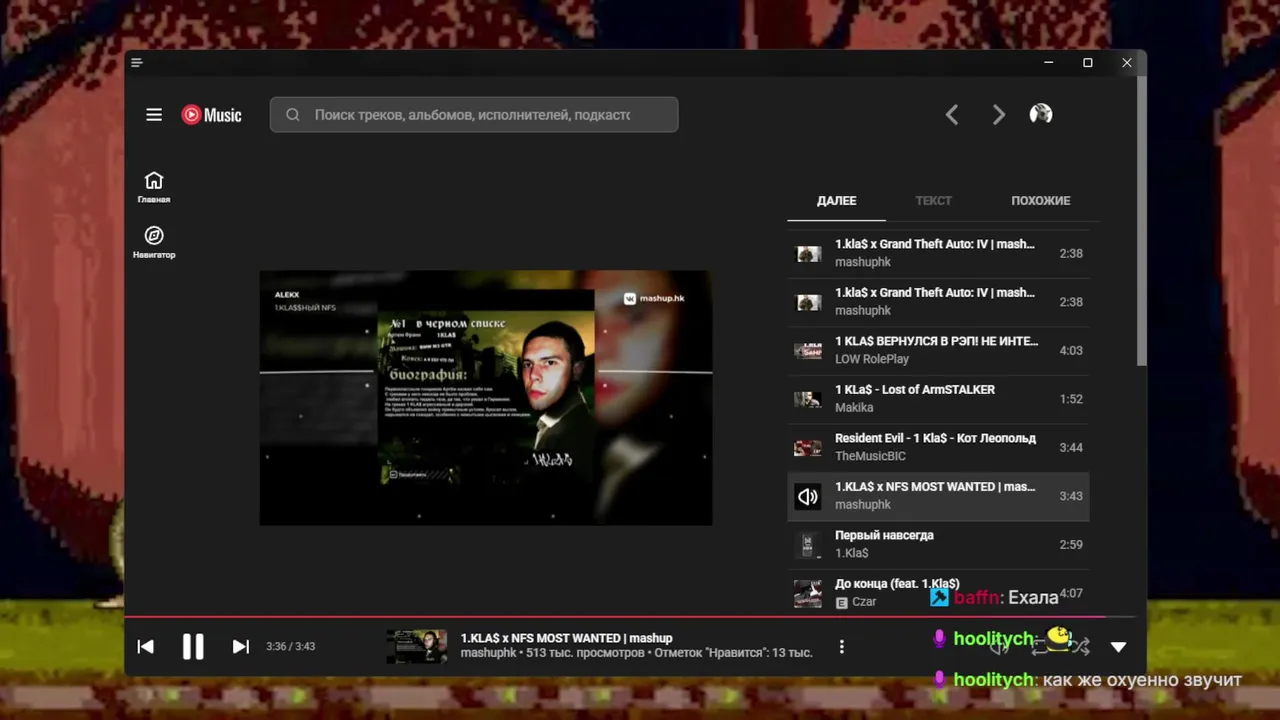The width and height of the screenshot is (1280, 720).
Task: Go to Главная home in sidebar
Action: pos(154,187)
